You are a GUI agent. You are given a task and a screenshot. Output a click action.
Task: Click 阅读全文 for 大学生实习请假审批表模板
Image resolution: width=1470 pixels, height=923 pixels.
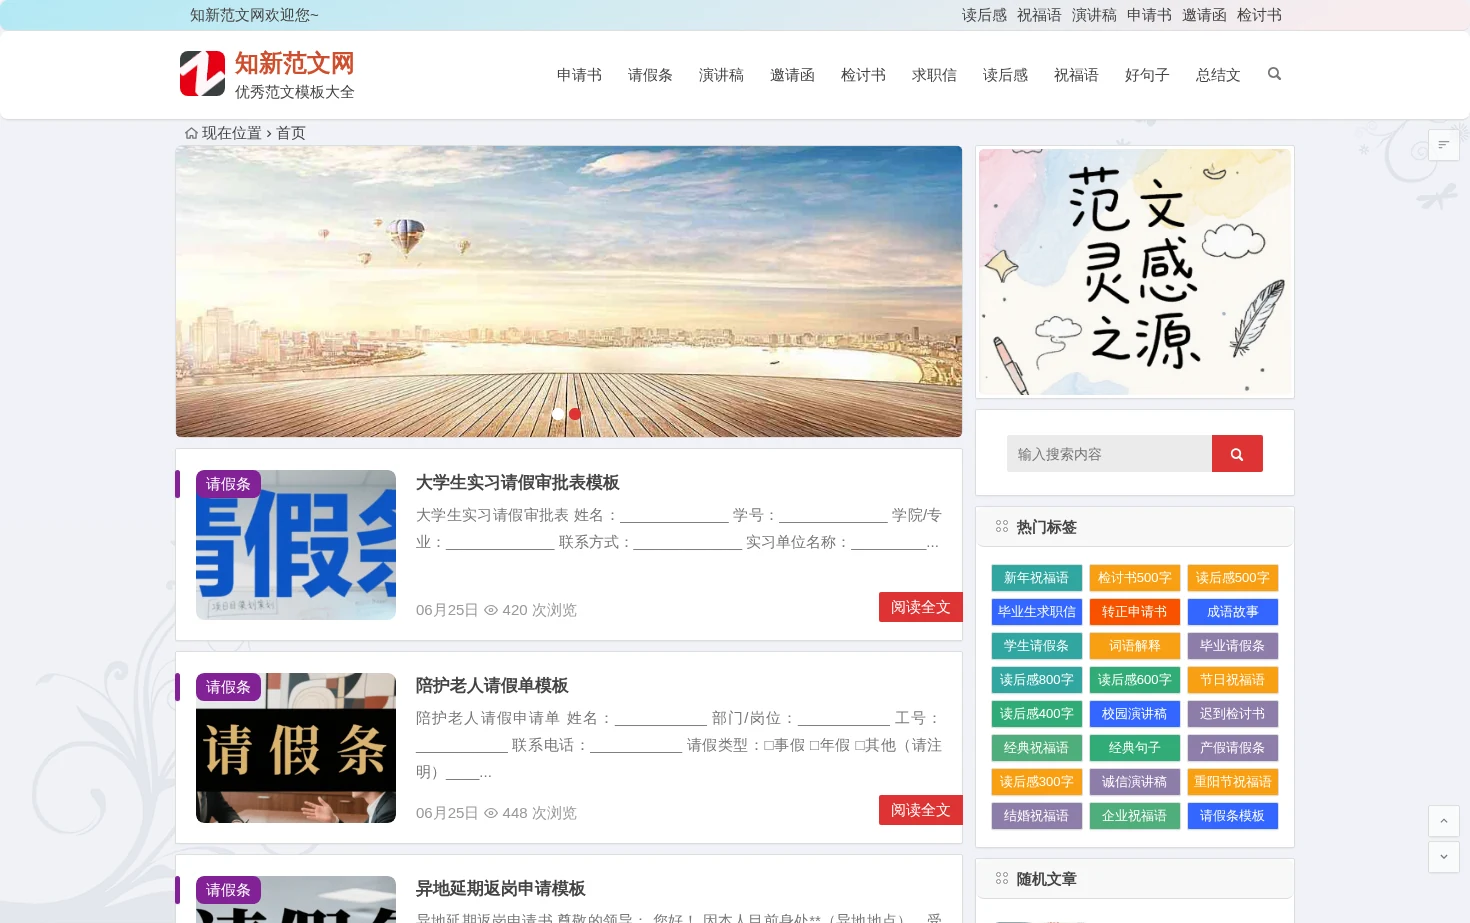[920, 607]
